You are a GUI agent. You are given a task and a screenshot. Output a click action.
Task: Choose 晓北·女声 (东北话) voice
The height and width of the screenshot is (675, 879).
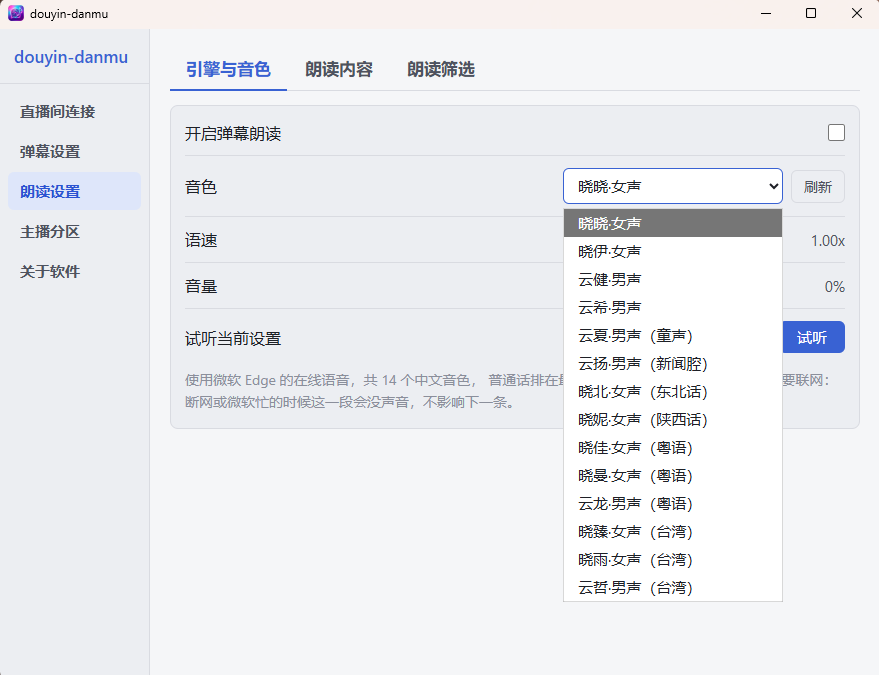tap(672, 391)
